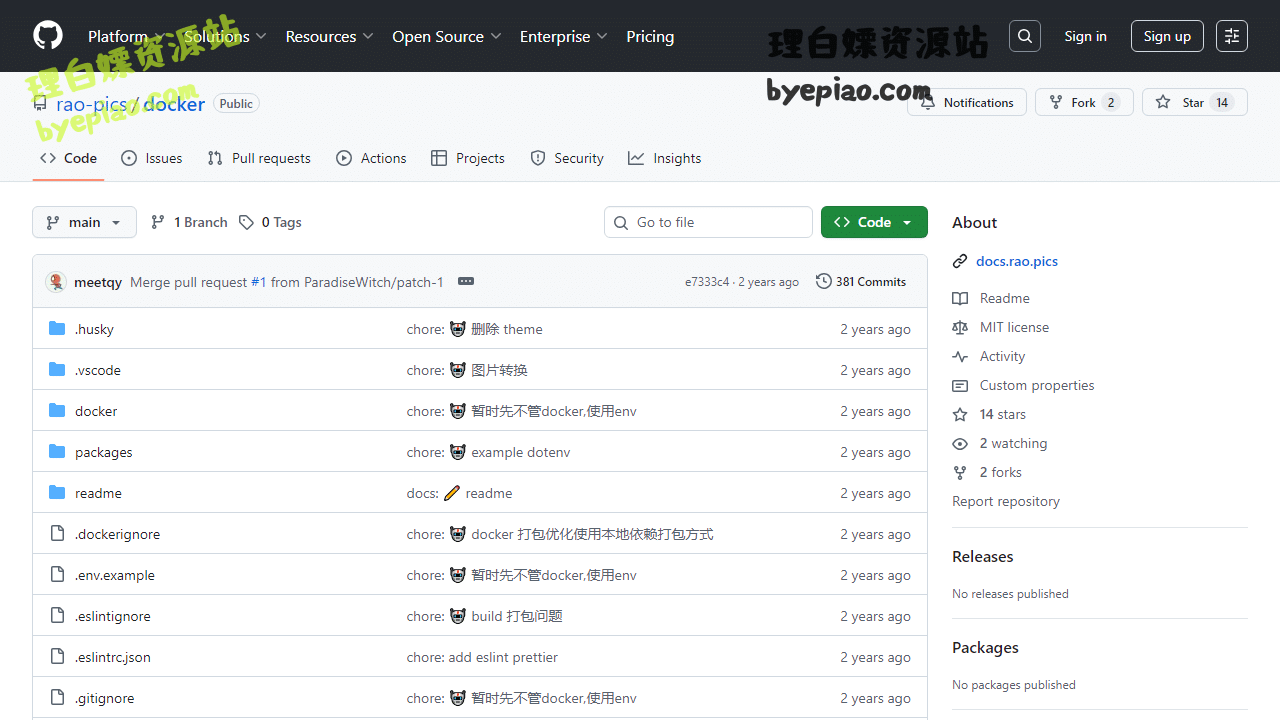
Task: Click the .vscode folder icon
Action: tap(57, 370)
